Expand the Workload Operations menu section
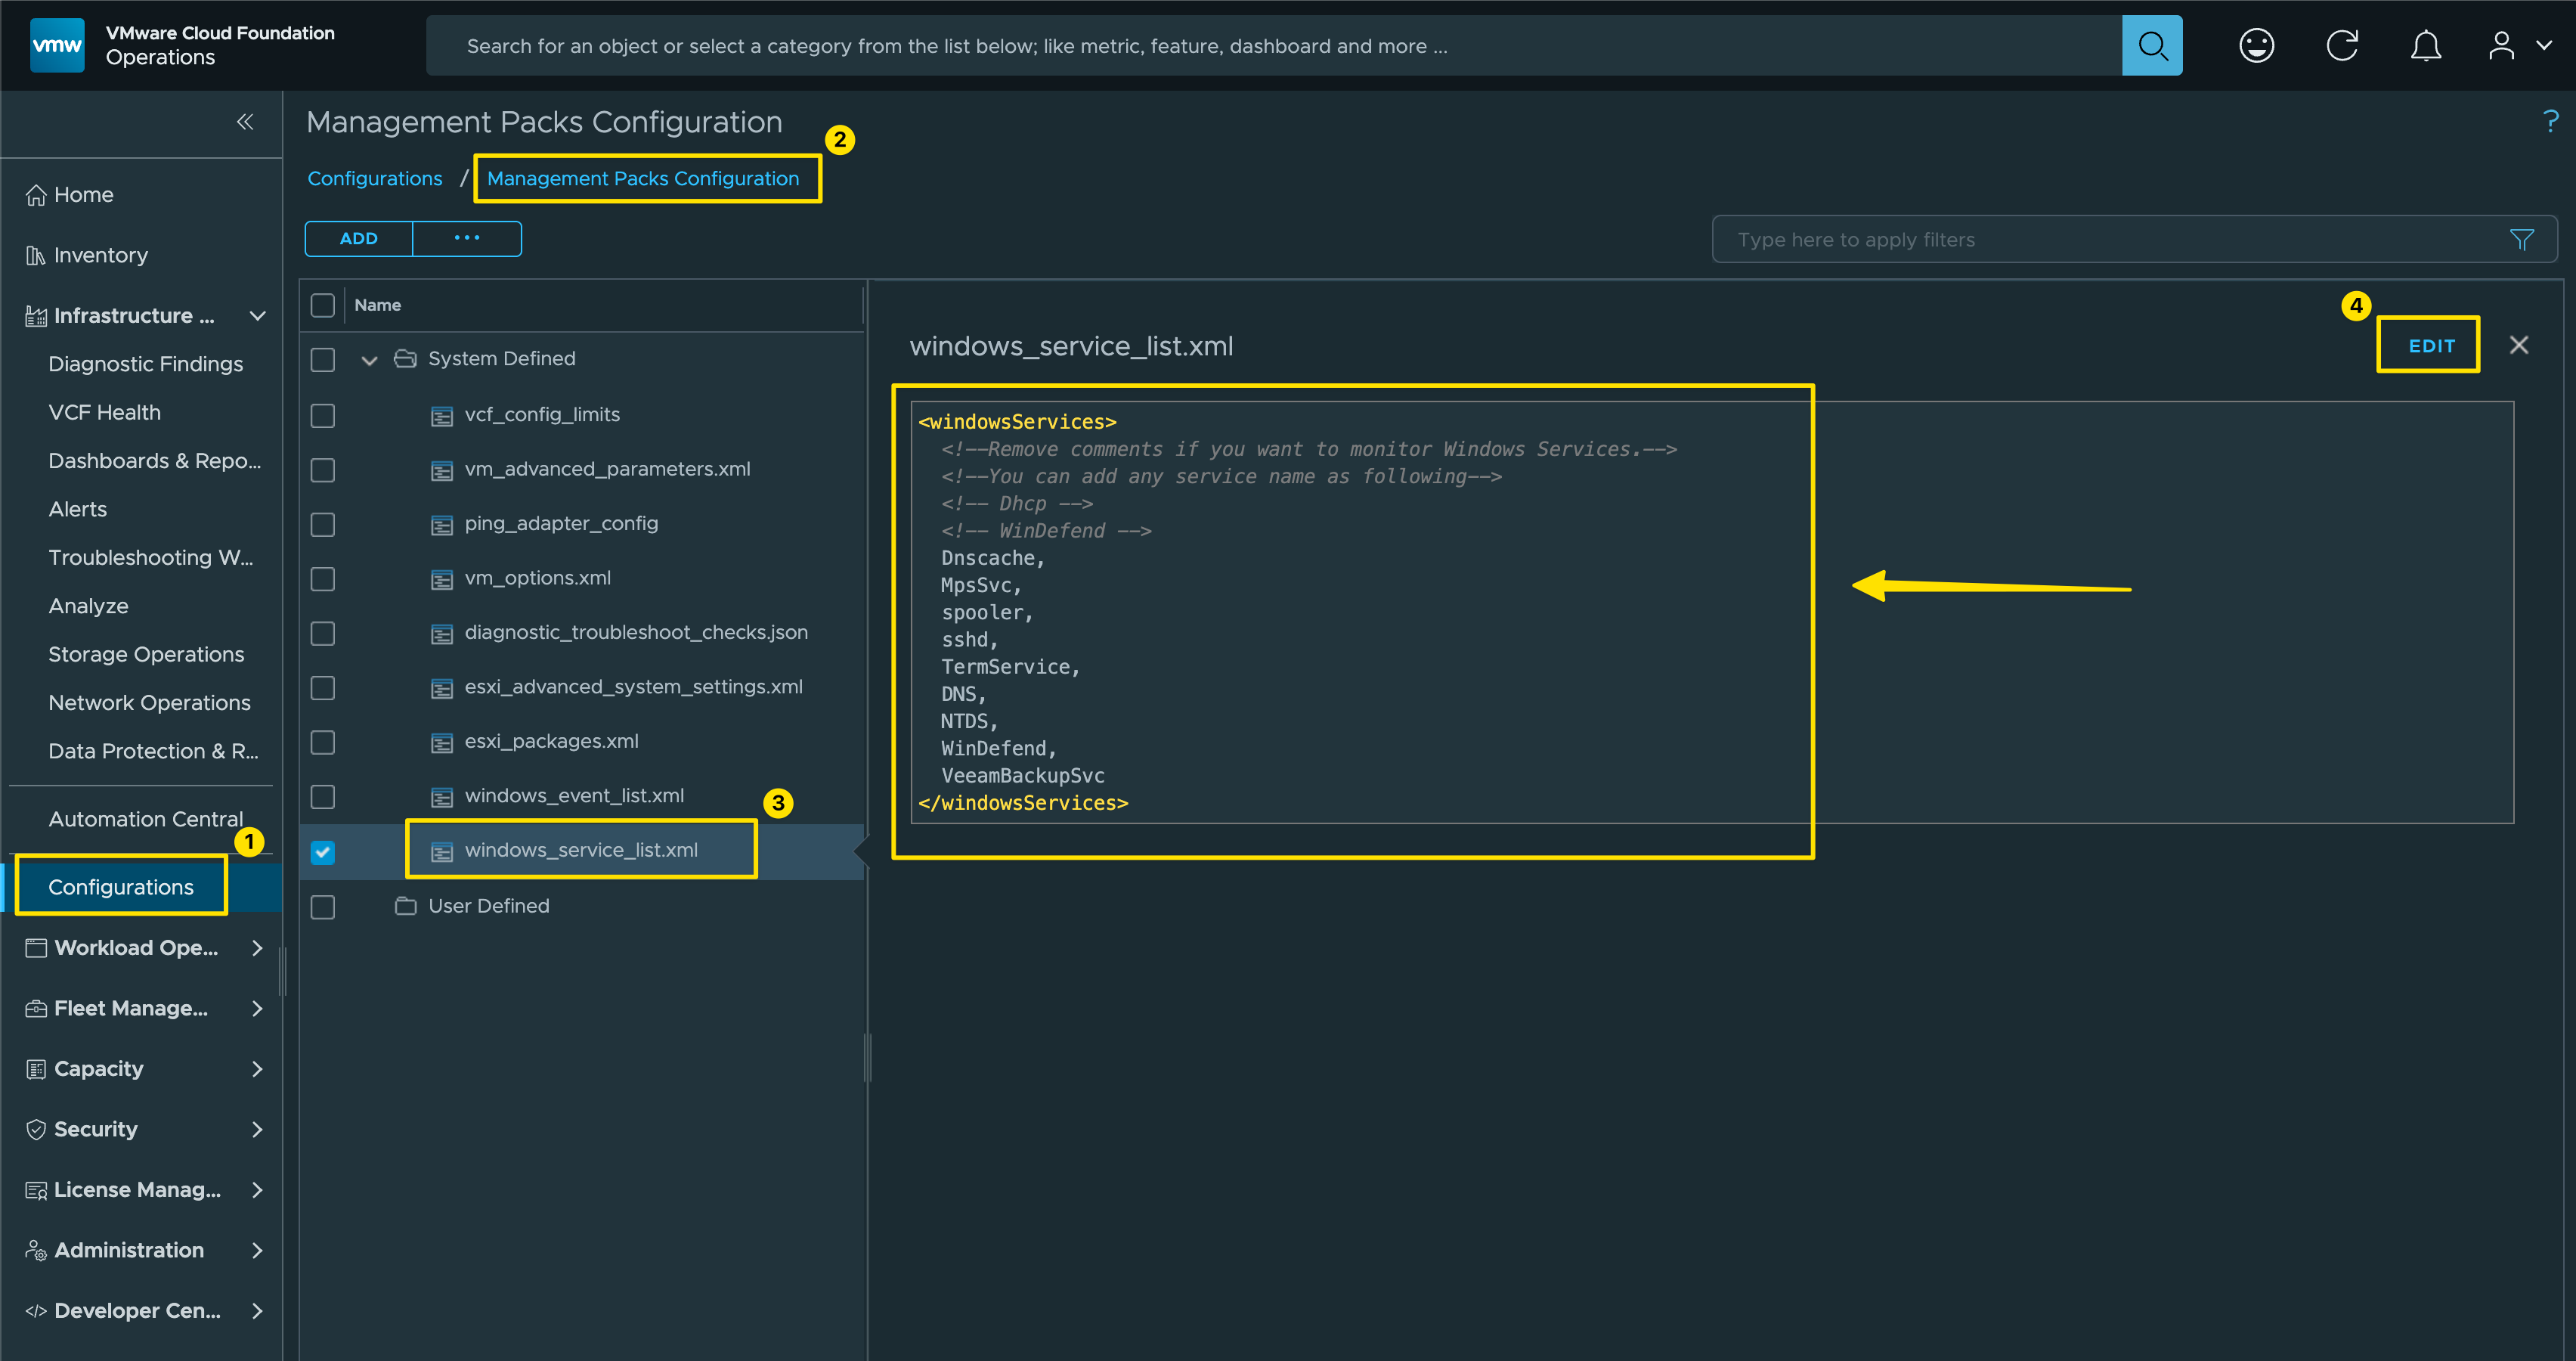 coord(257,948)
